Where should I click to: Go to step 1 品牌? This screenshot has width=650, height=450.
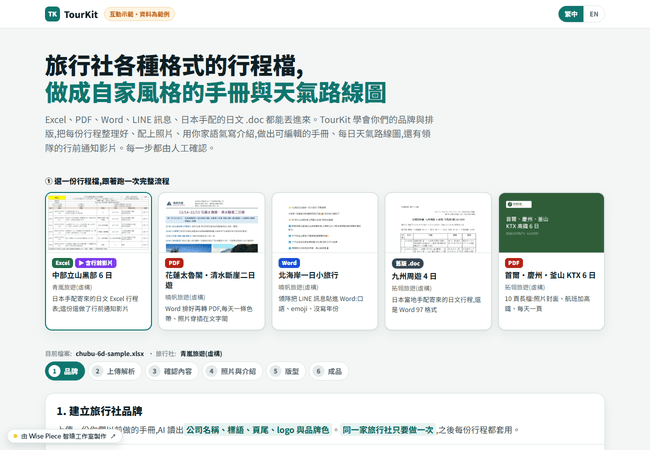pyautogui.click(x=65, y=371)
